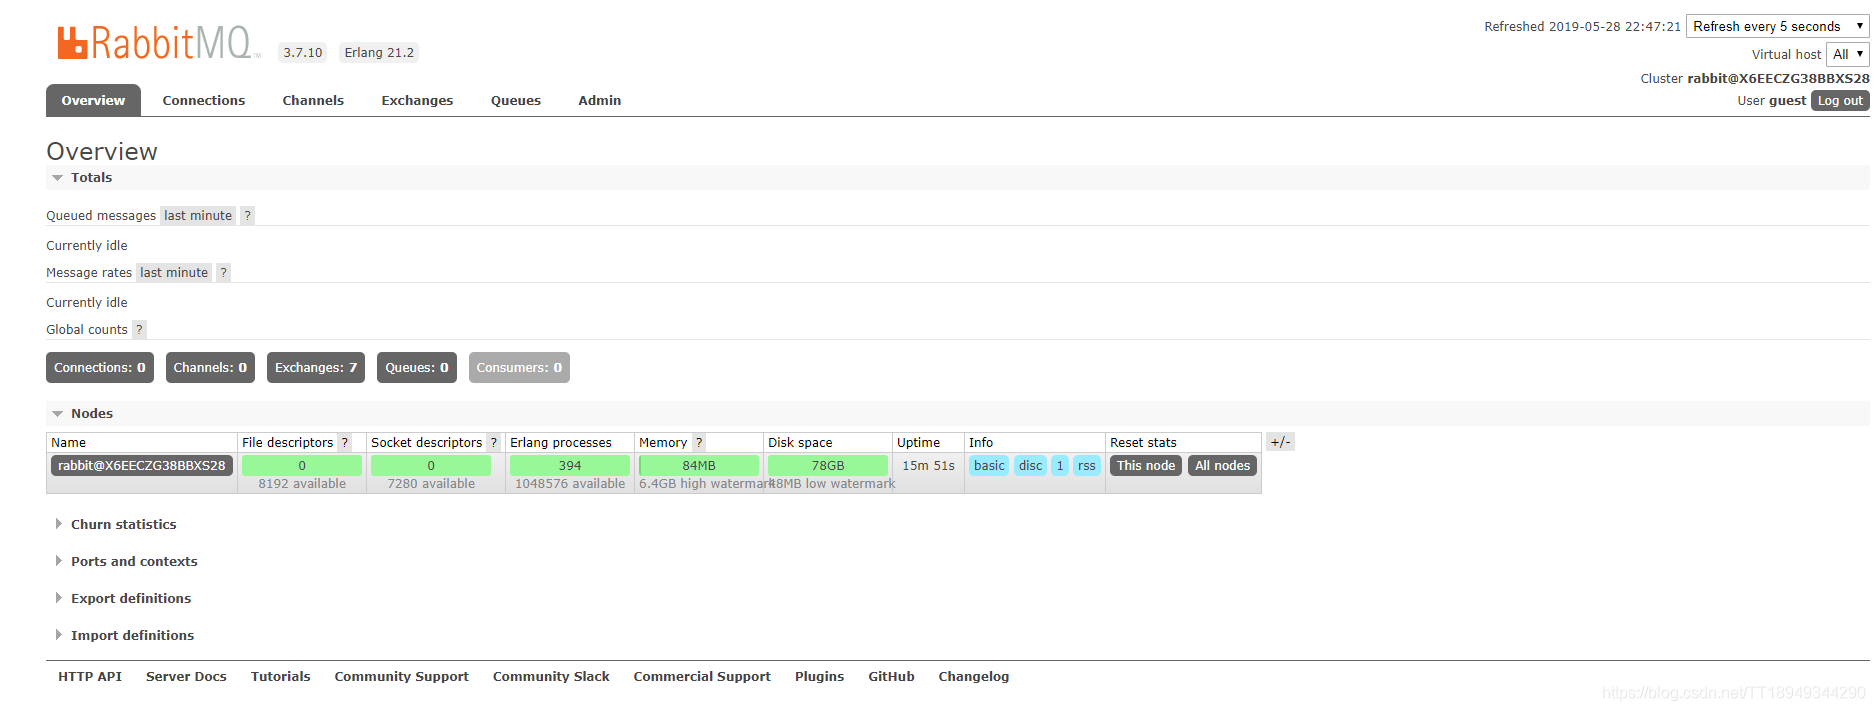Click the uptime value 15m 51s
The image size is (1875, 711).
coord(928,466)
